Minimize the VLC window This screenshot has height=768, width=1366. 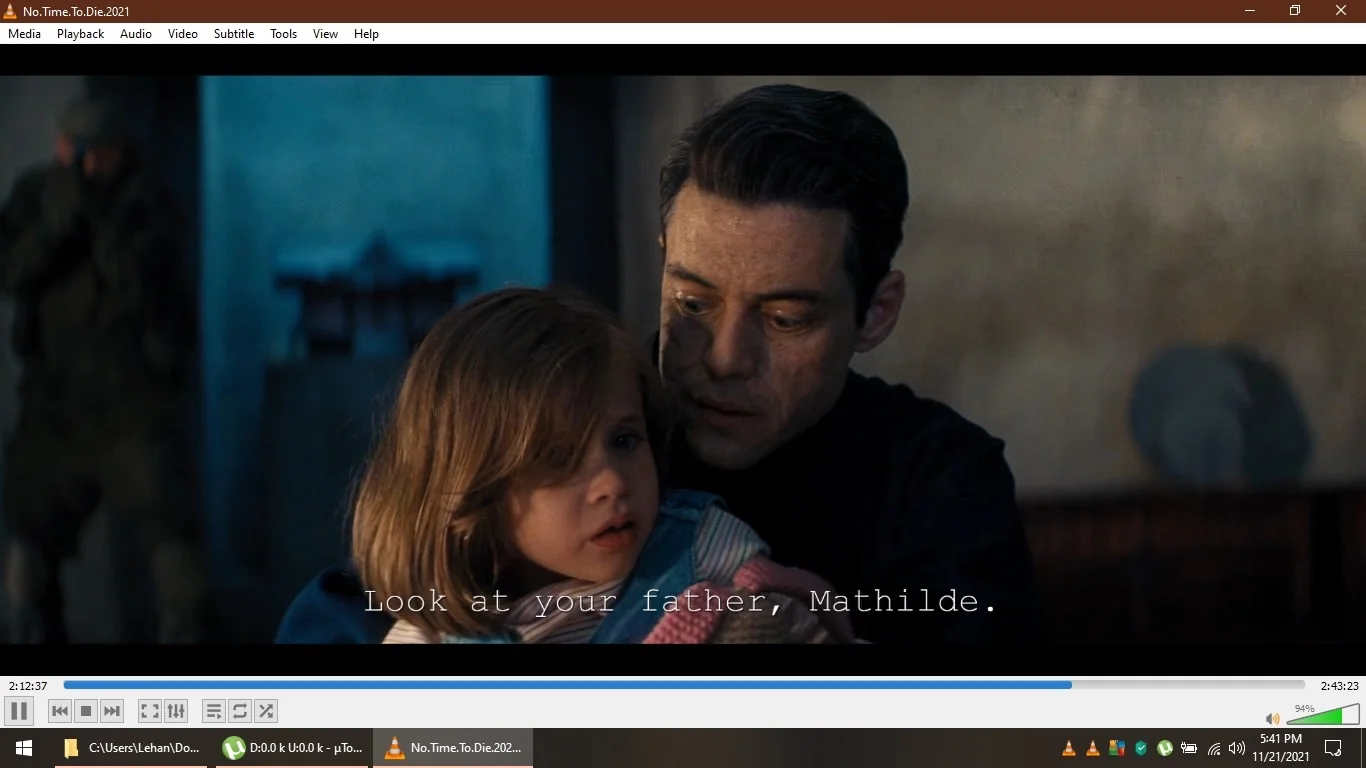click(x=1250, y=11)
